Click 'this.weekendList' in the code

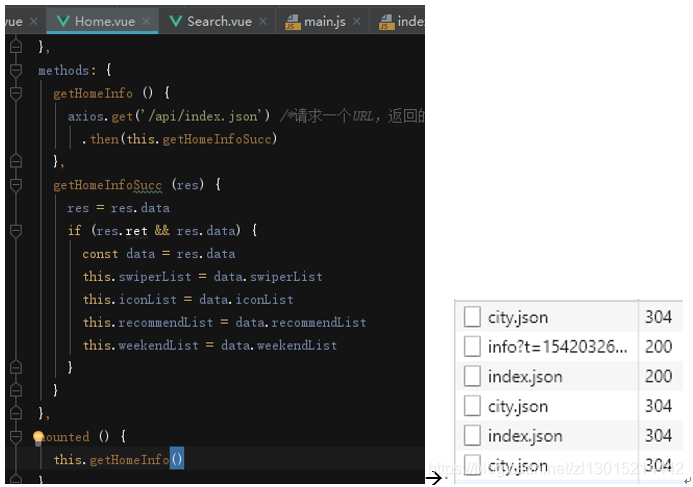tap(141, 346)
